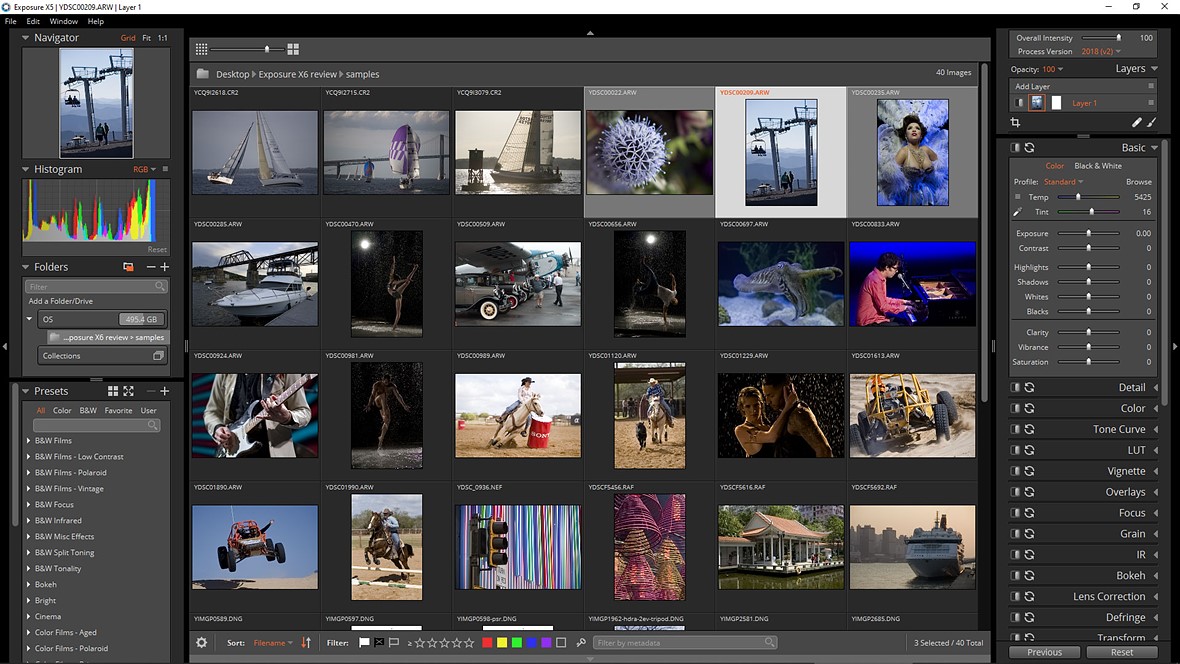The height and width of the screenshot is (664, 1180).
Task: Expand the B&W Films preset group
Action: (28, 441)
